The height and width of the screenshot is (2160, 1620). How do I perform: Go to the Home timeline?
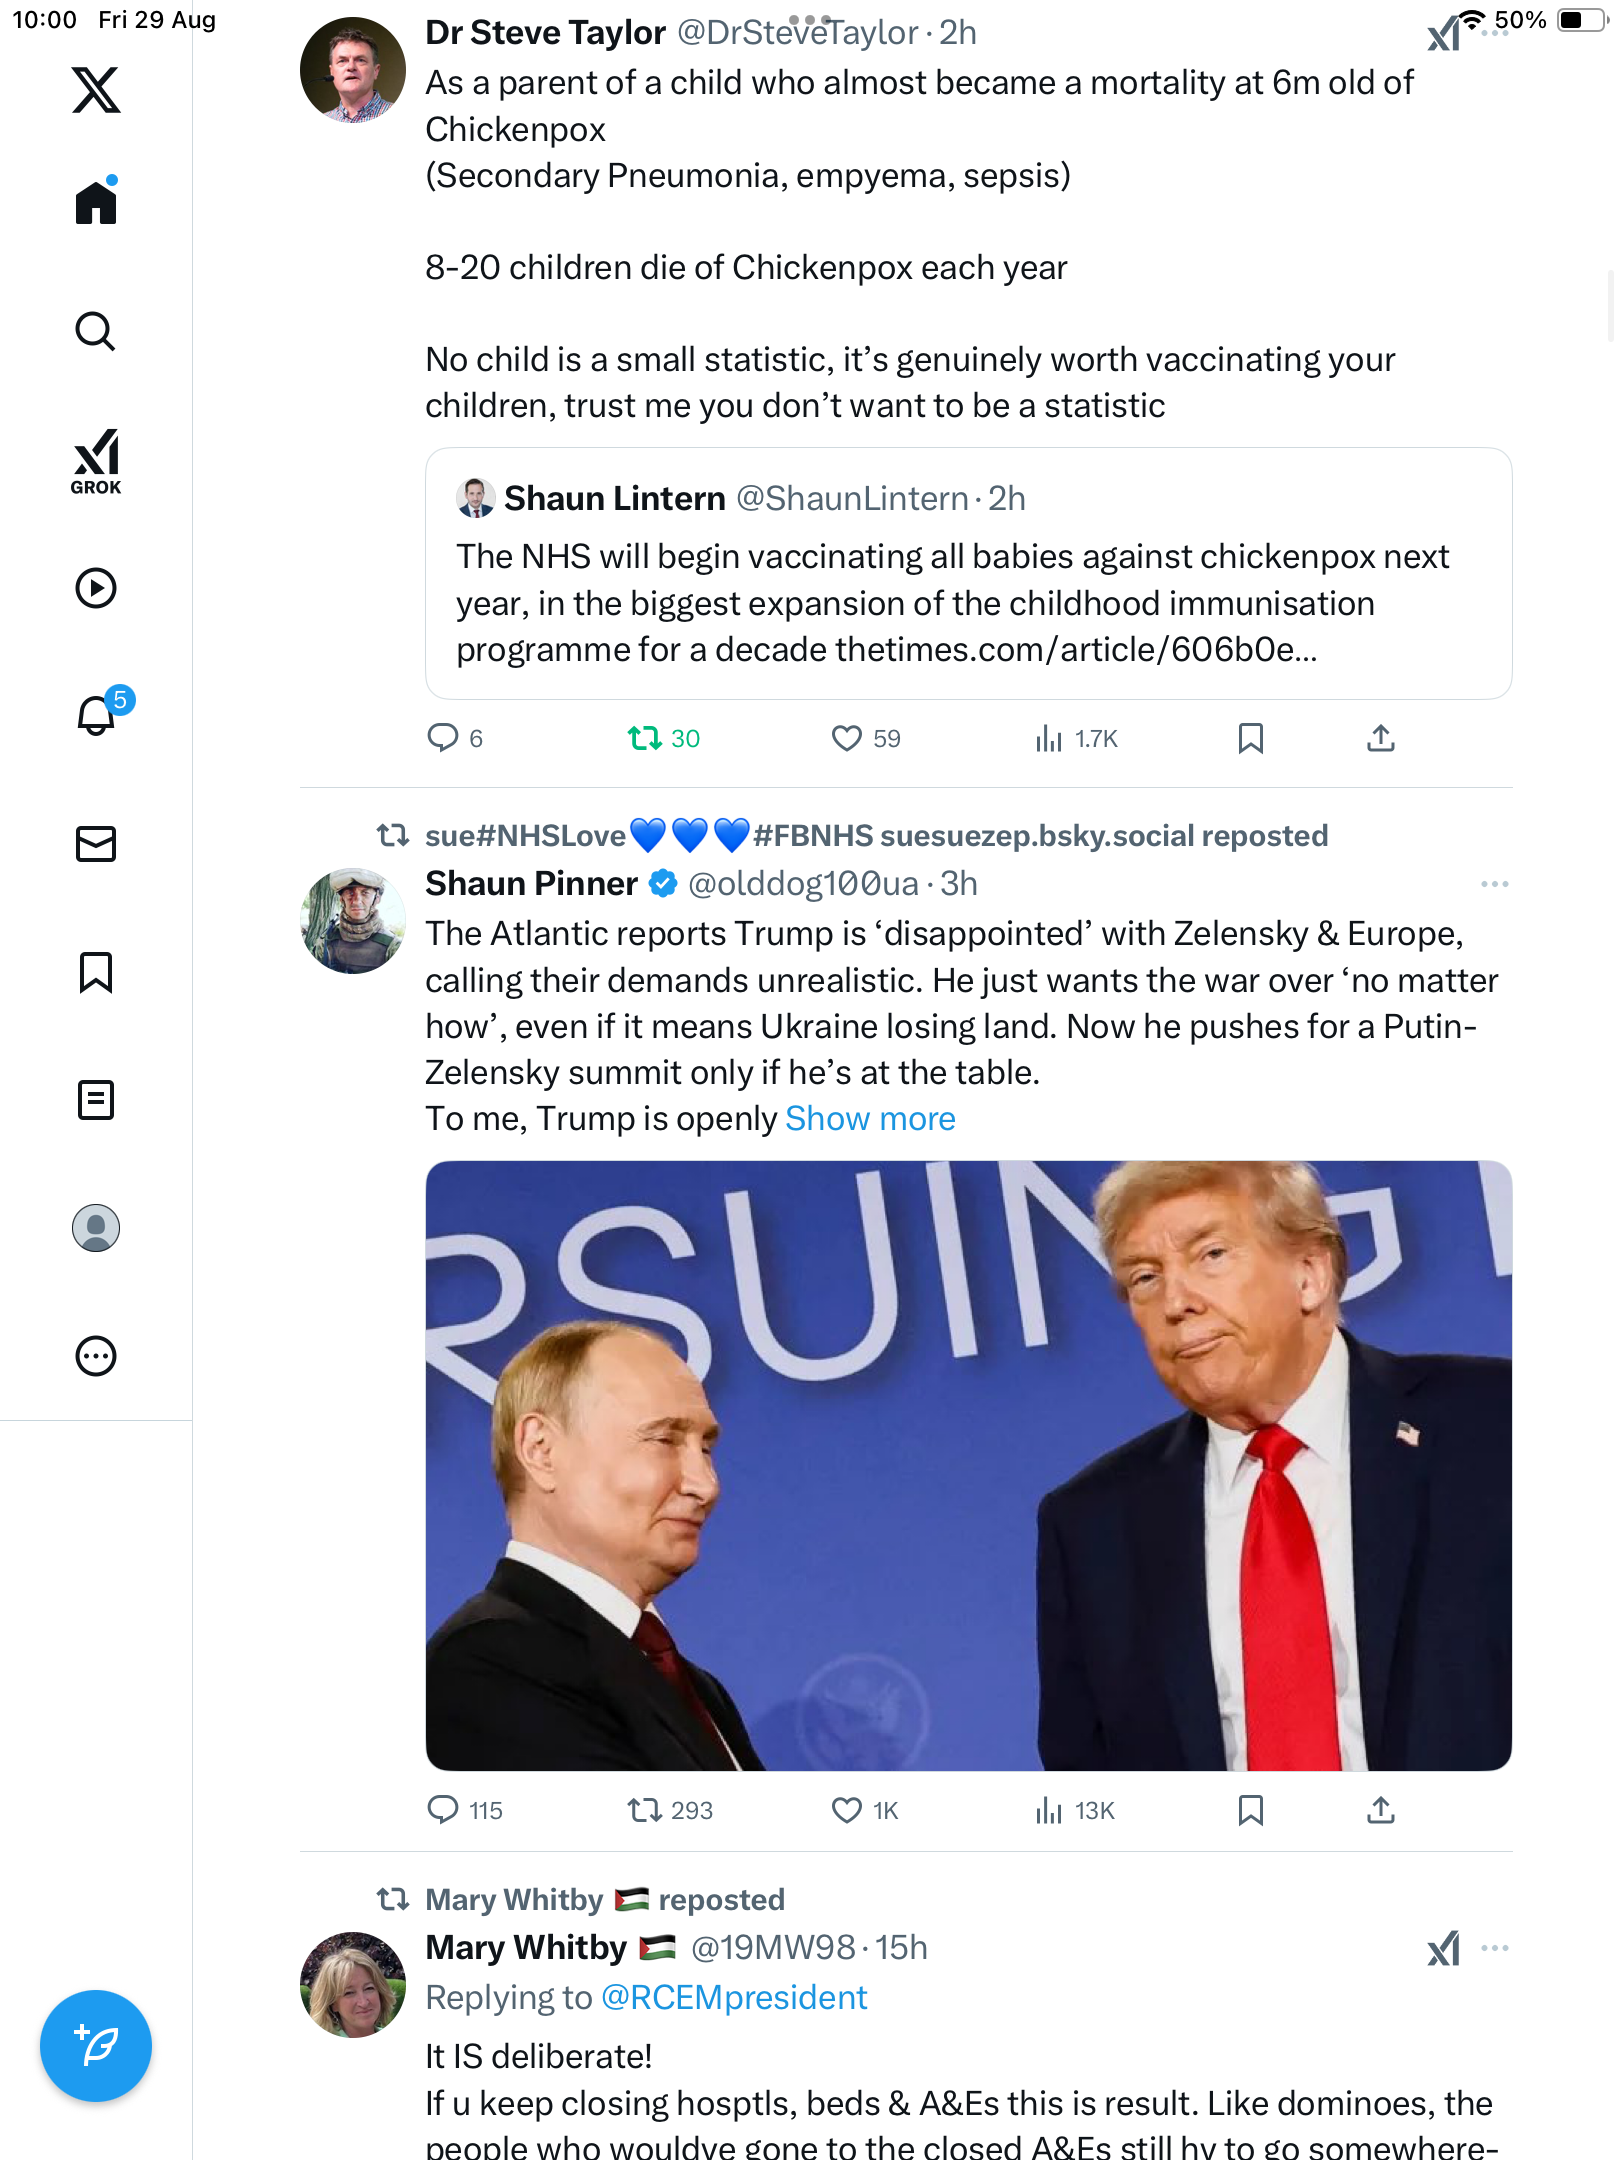pos(96,204)
